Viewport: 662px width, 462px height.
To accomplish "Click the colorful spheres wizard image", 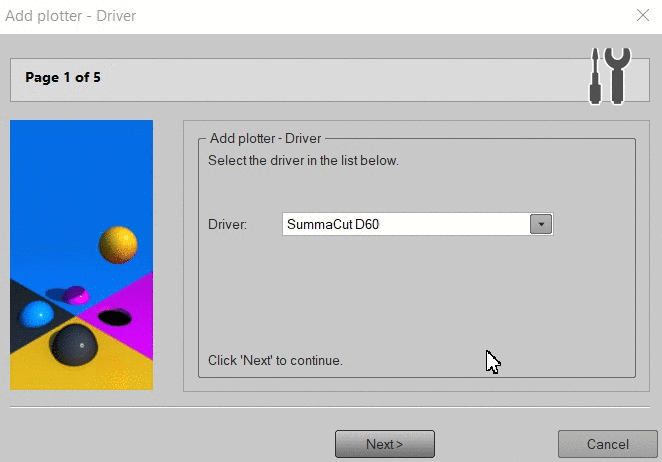I will pos(81,255).
